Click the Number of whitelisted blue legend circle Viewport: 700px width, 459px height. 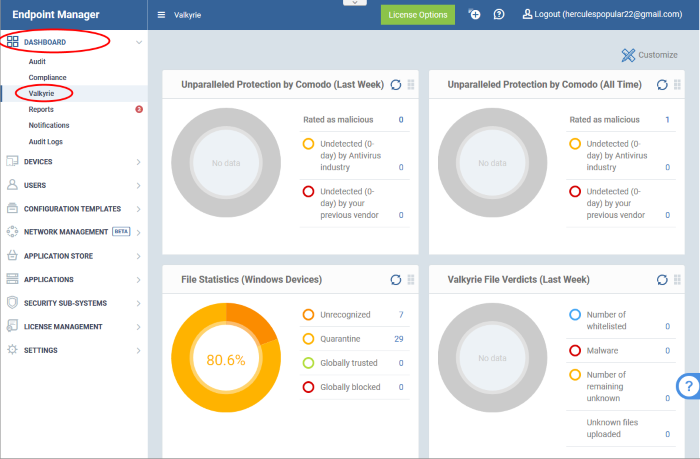[575, 315]
